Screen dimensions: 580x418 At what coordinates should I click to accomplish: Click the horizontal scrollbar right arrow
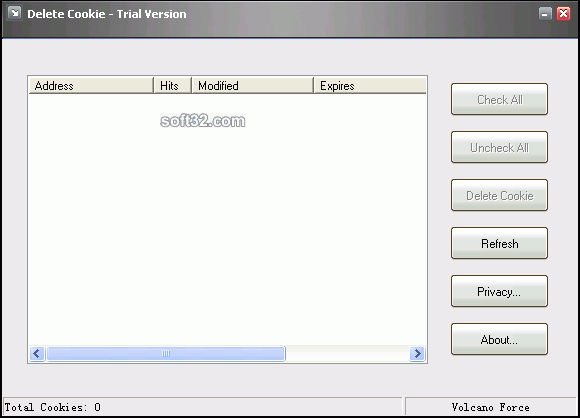coord(418,354)
